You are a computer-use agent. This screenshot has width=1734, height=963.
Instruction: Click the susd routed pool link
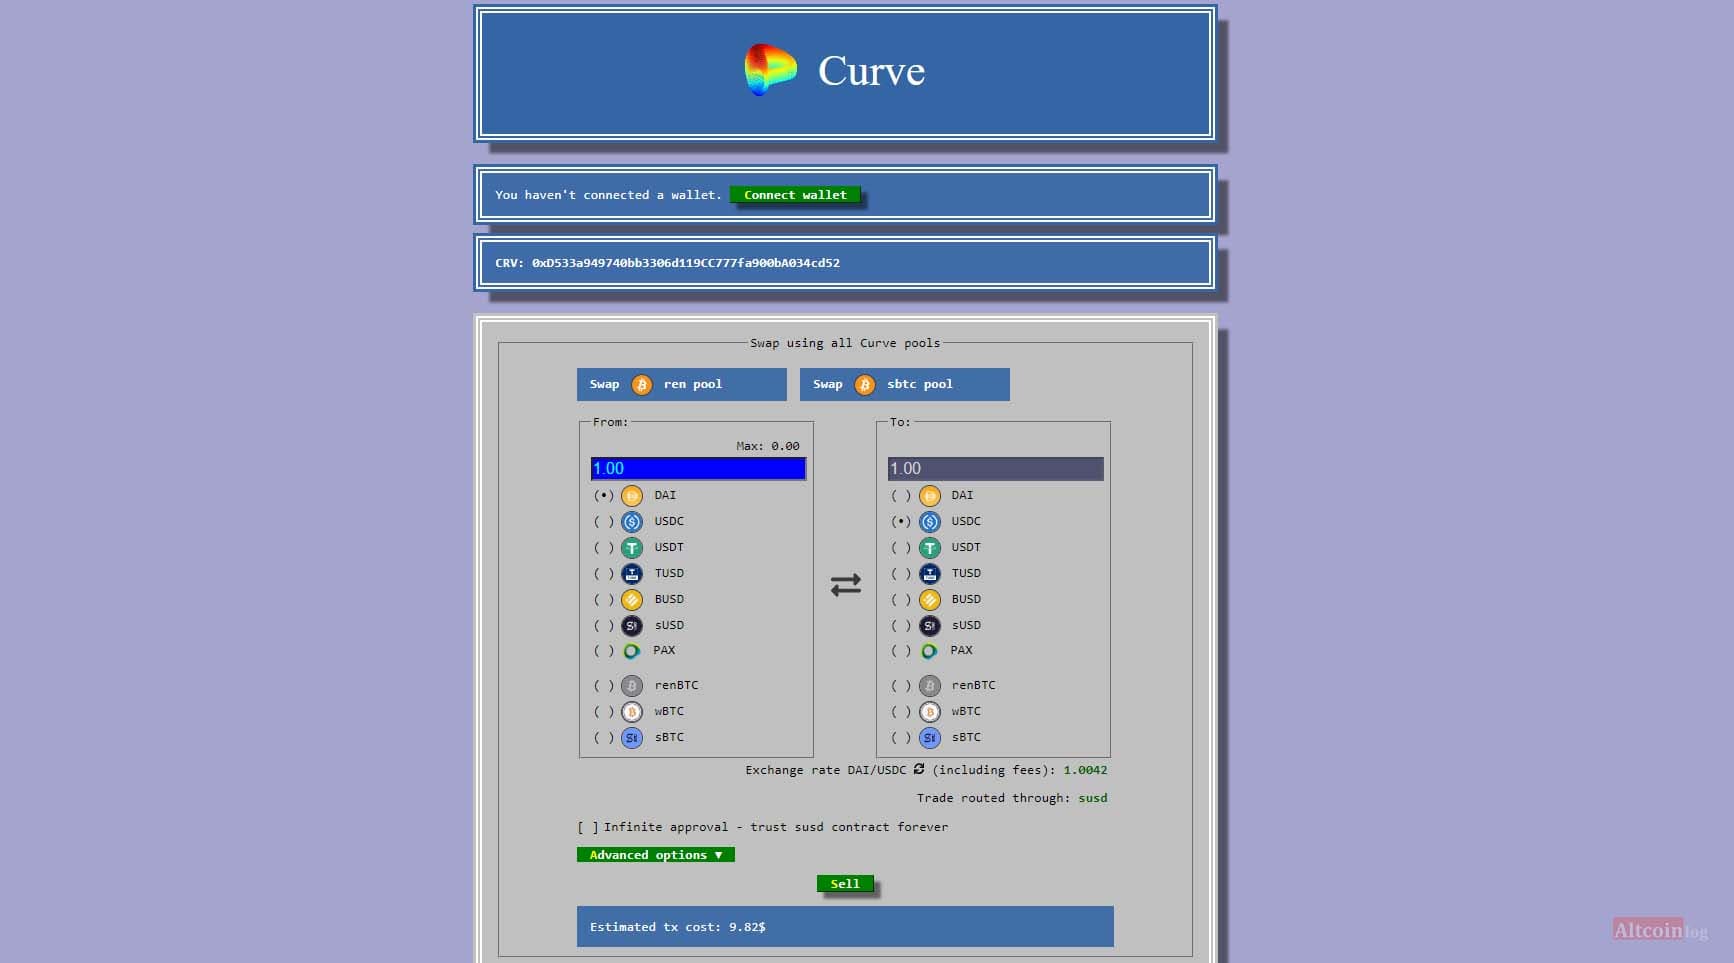point(1093,798)
